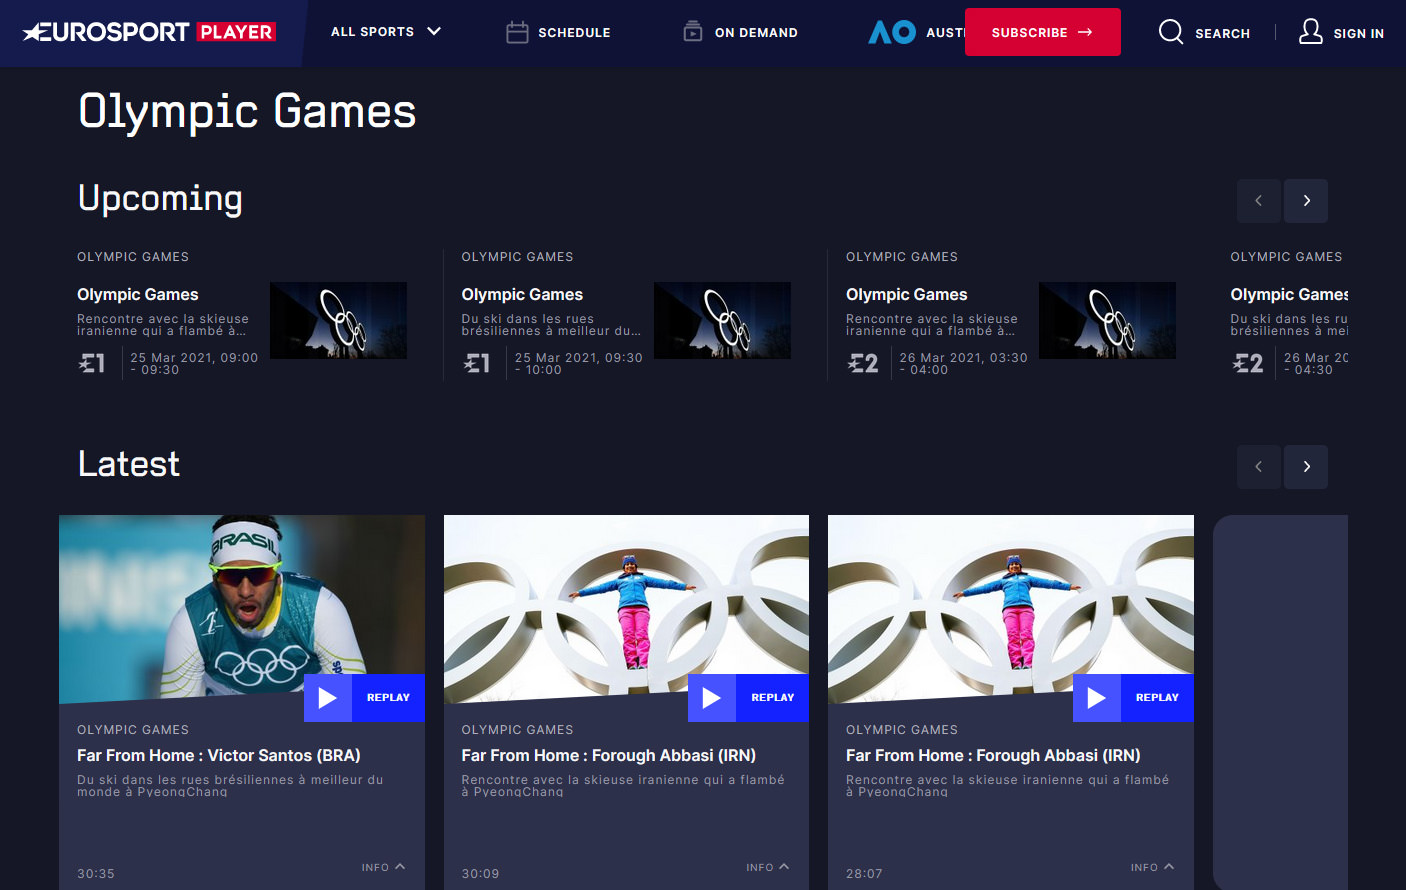1406x890 pixels.
Task: Click the On Demand video icon
Action: pyautogui.click(x=693, y=32)
